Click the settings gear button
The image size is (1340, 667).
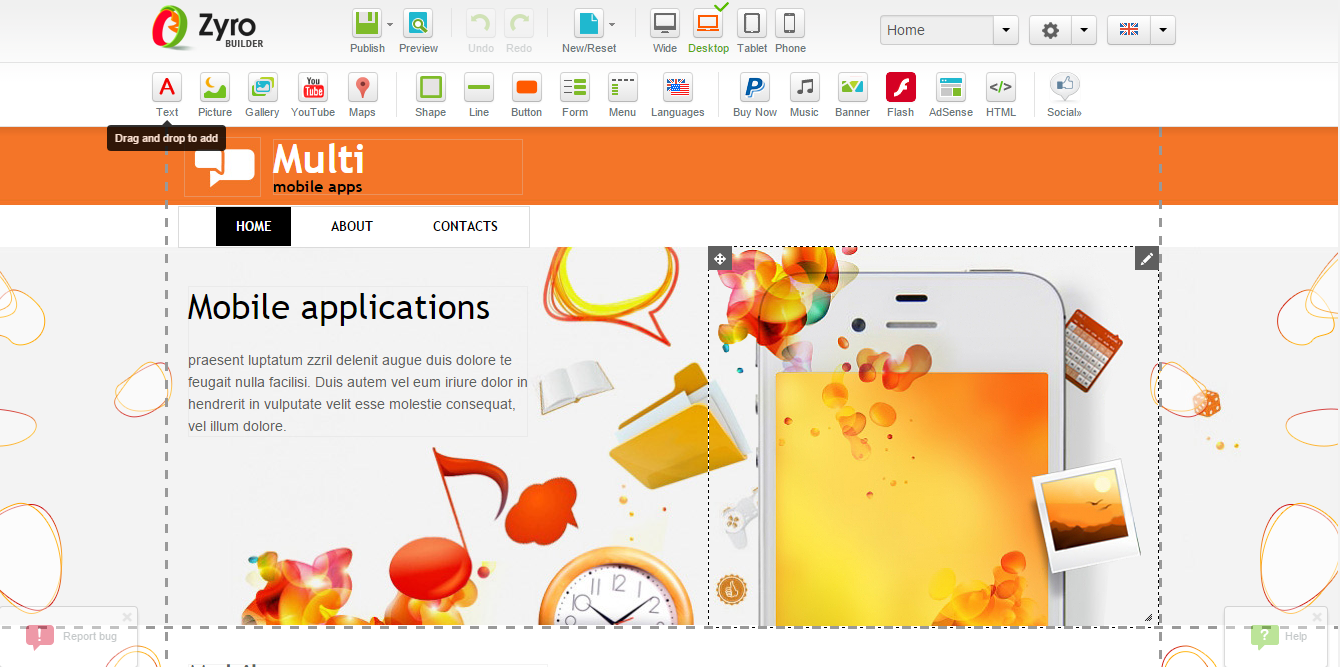click(1050, 30)
